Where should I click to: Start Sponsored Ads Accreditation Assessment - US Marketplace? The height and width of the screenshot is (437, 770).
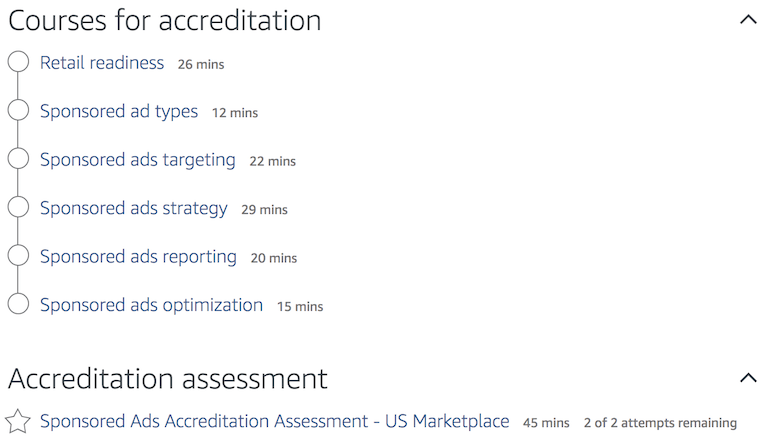(275, 421)
